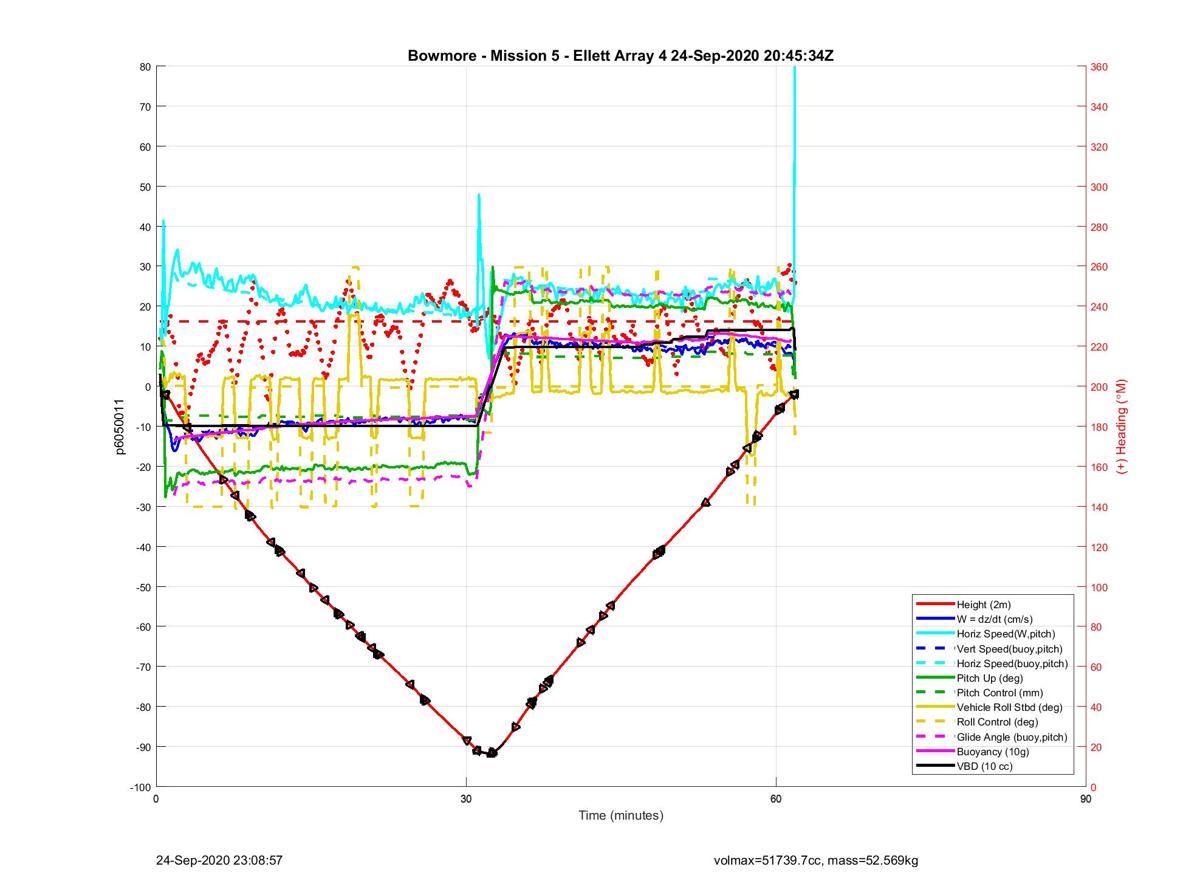Click the right heading axis tick '260'

pos(1101,267)
